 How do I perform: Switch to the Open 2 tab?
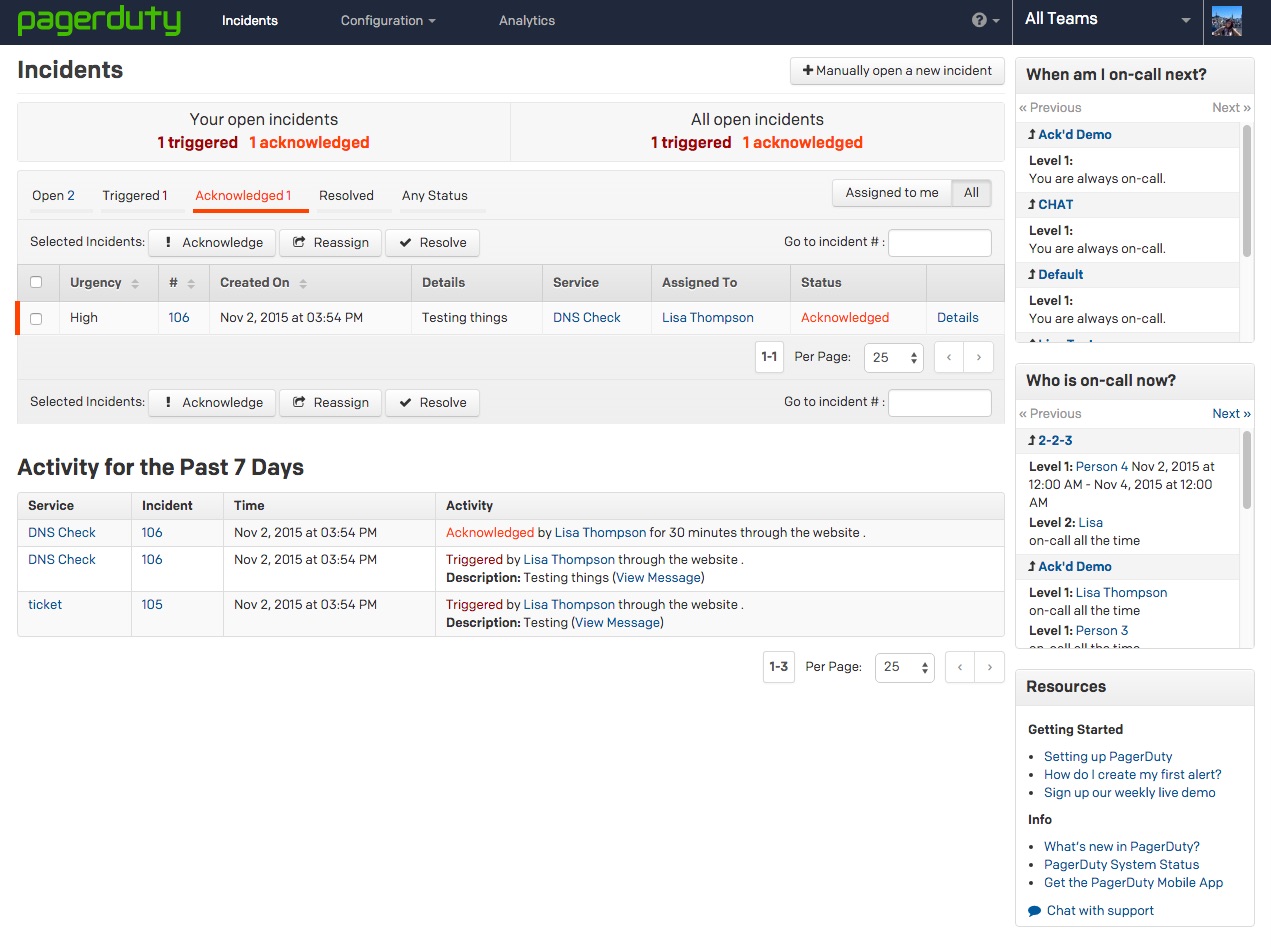click(53, 196)
